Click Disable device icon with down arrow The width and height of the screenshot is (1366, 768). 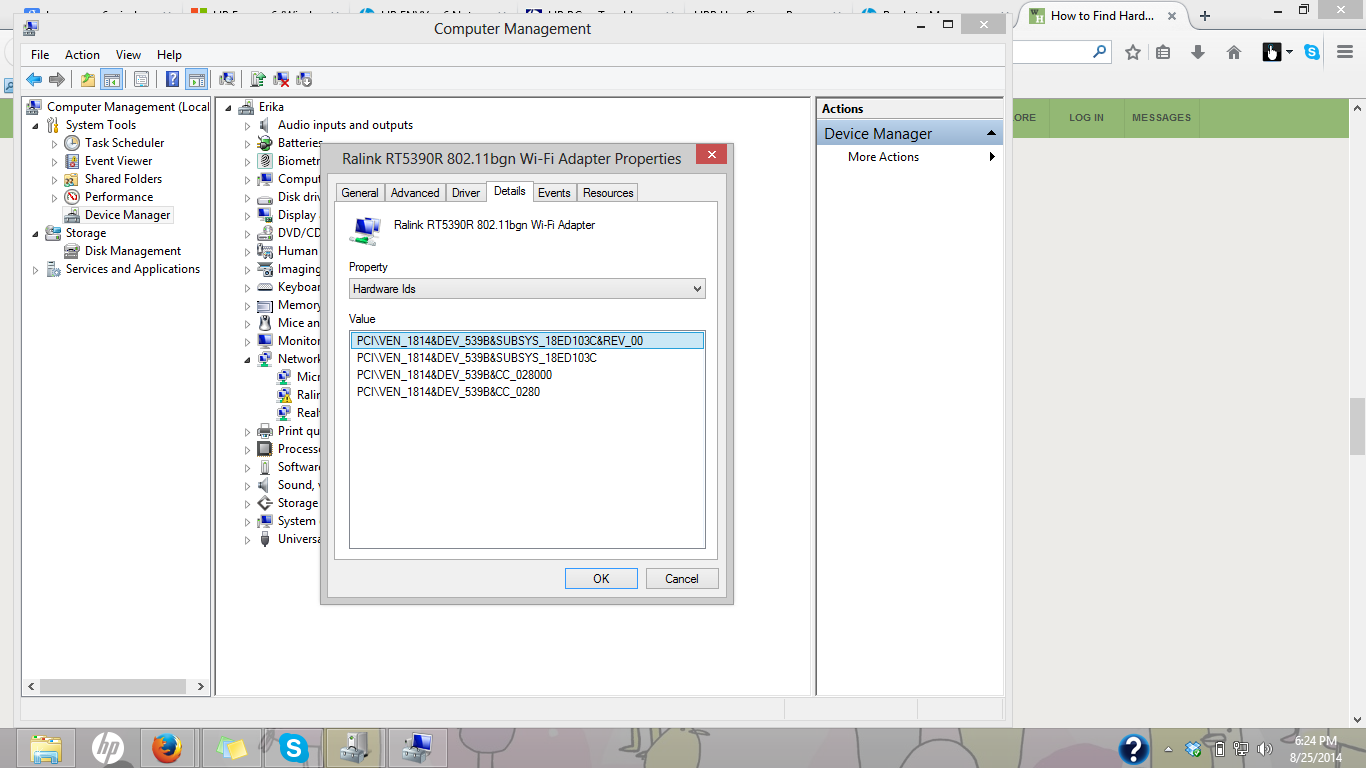tap(304, 80)
